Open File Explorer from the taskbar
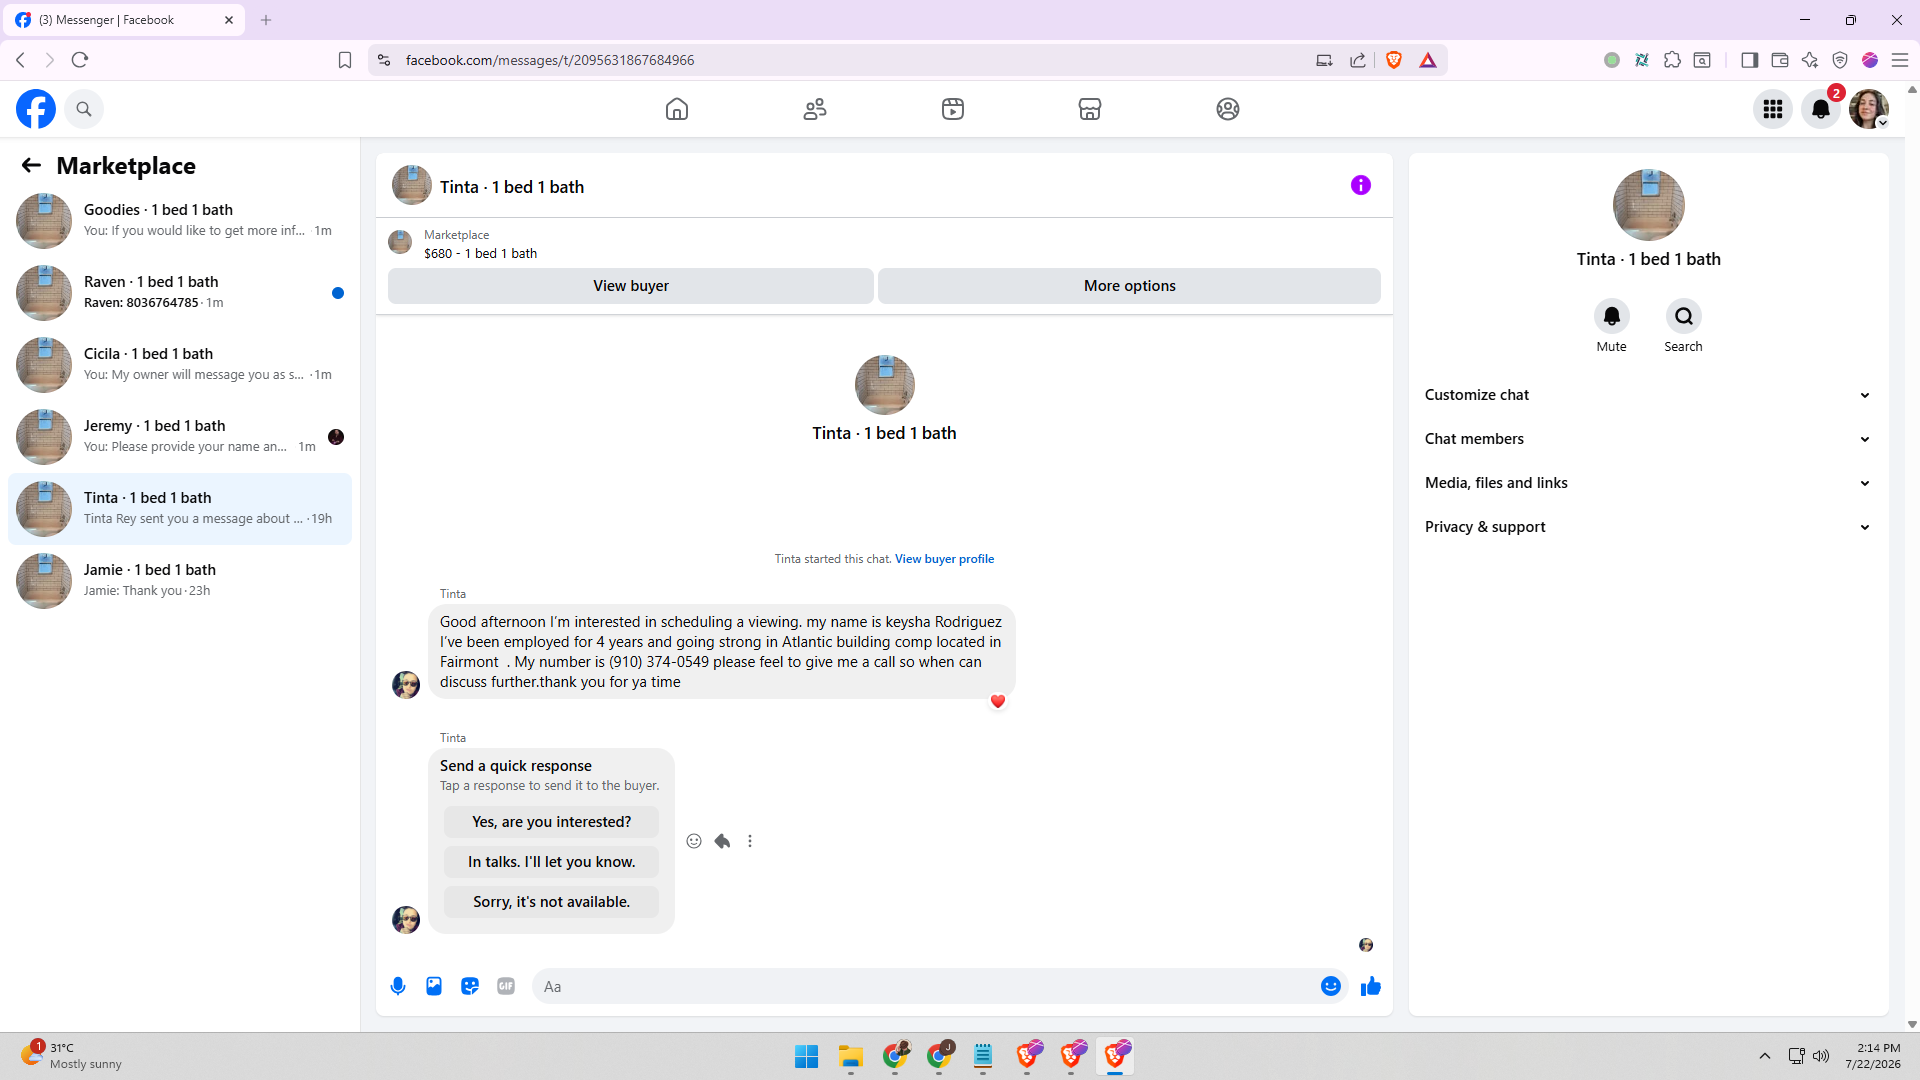 tap(851, 1056)
